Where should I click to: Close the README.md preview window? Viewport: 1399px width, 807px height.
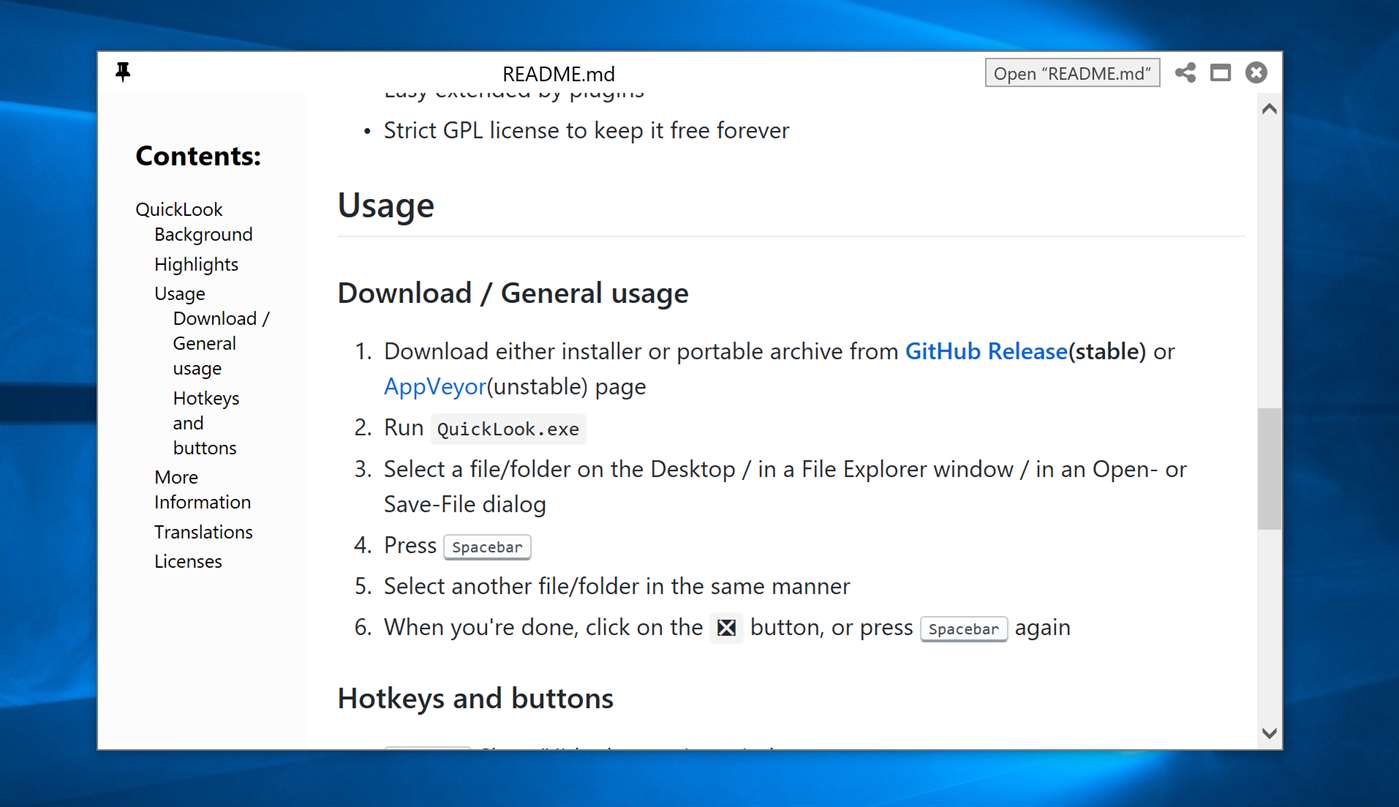click(x=1256, y=73)
